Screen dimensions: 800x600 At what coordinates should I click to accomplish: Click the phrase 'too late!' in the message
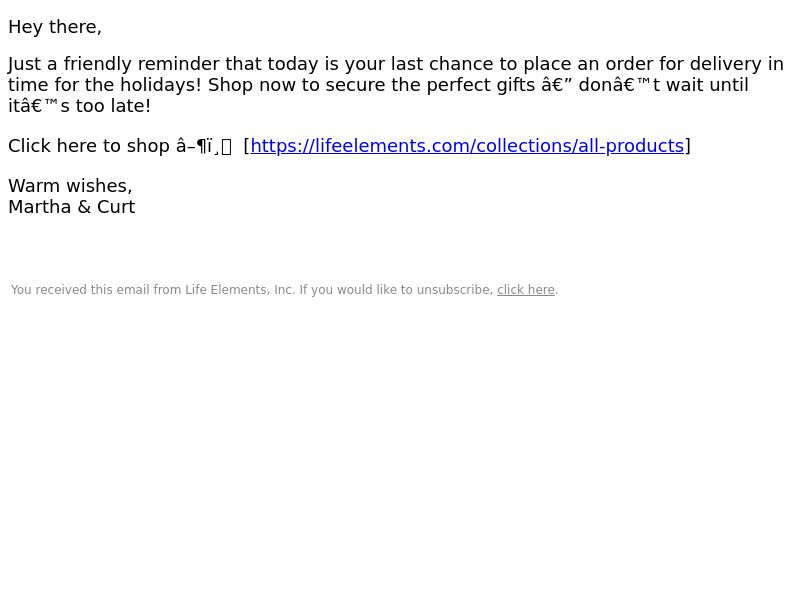113,106
